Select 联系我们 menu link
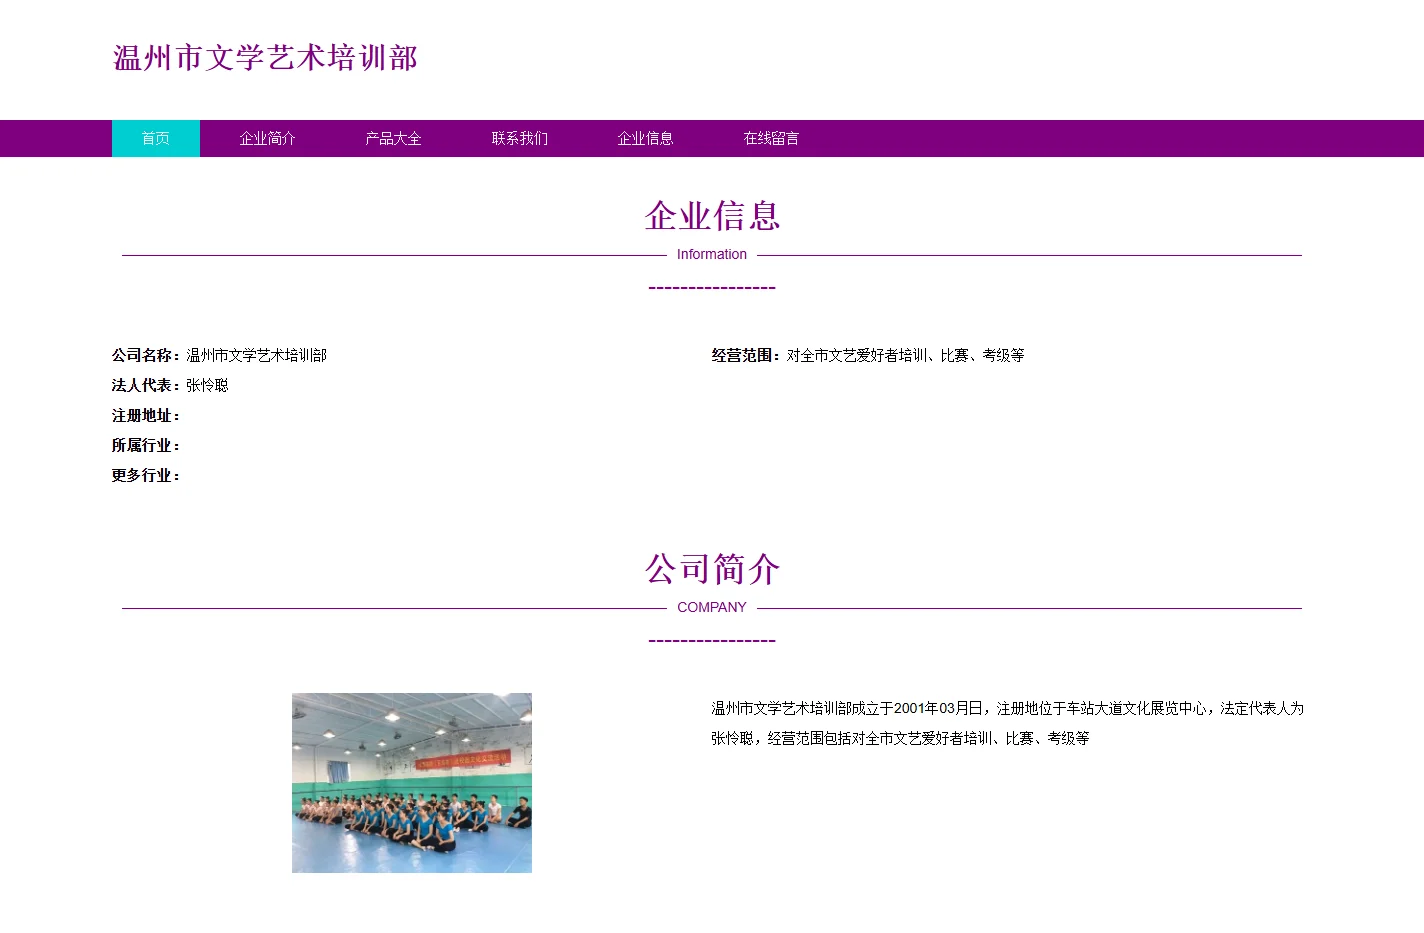 point(519,138)
